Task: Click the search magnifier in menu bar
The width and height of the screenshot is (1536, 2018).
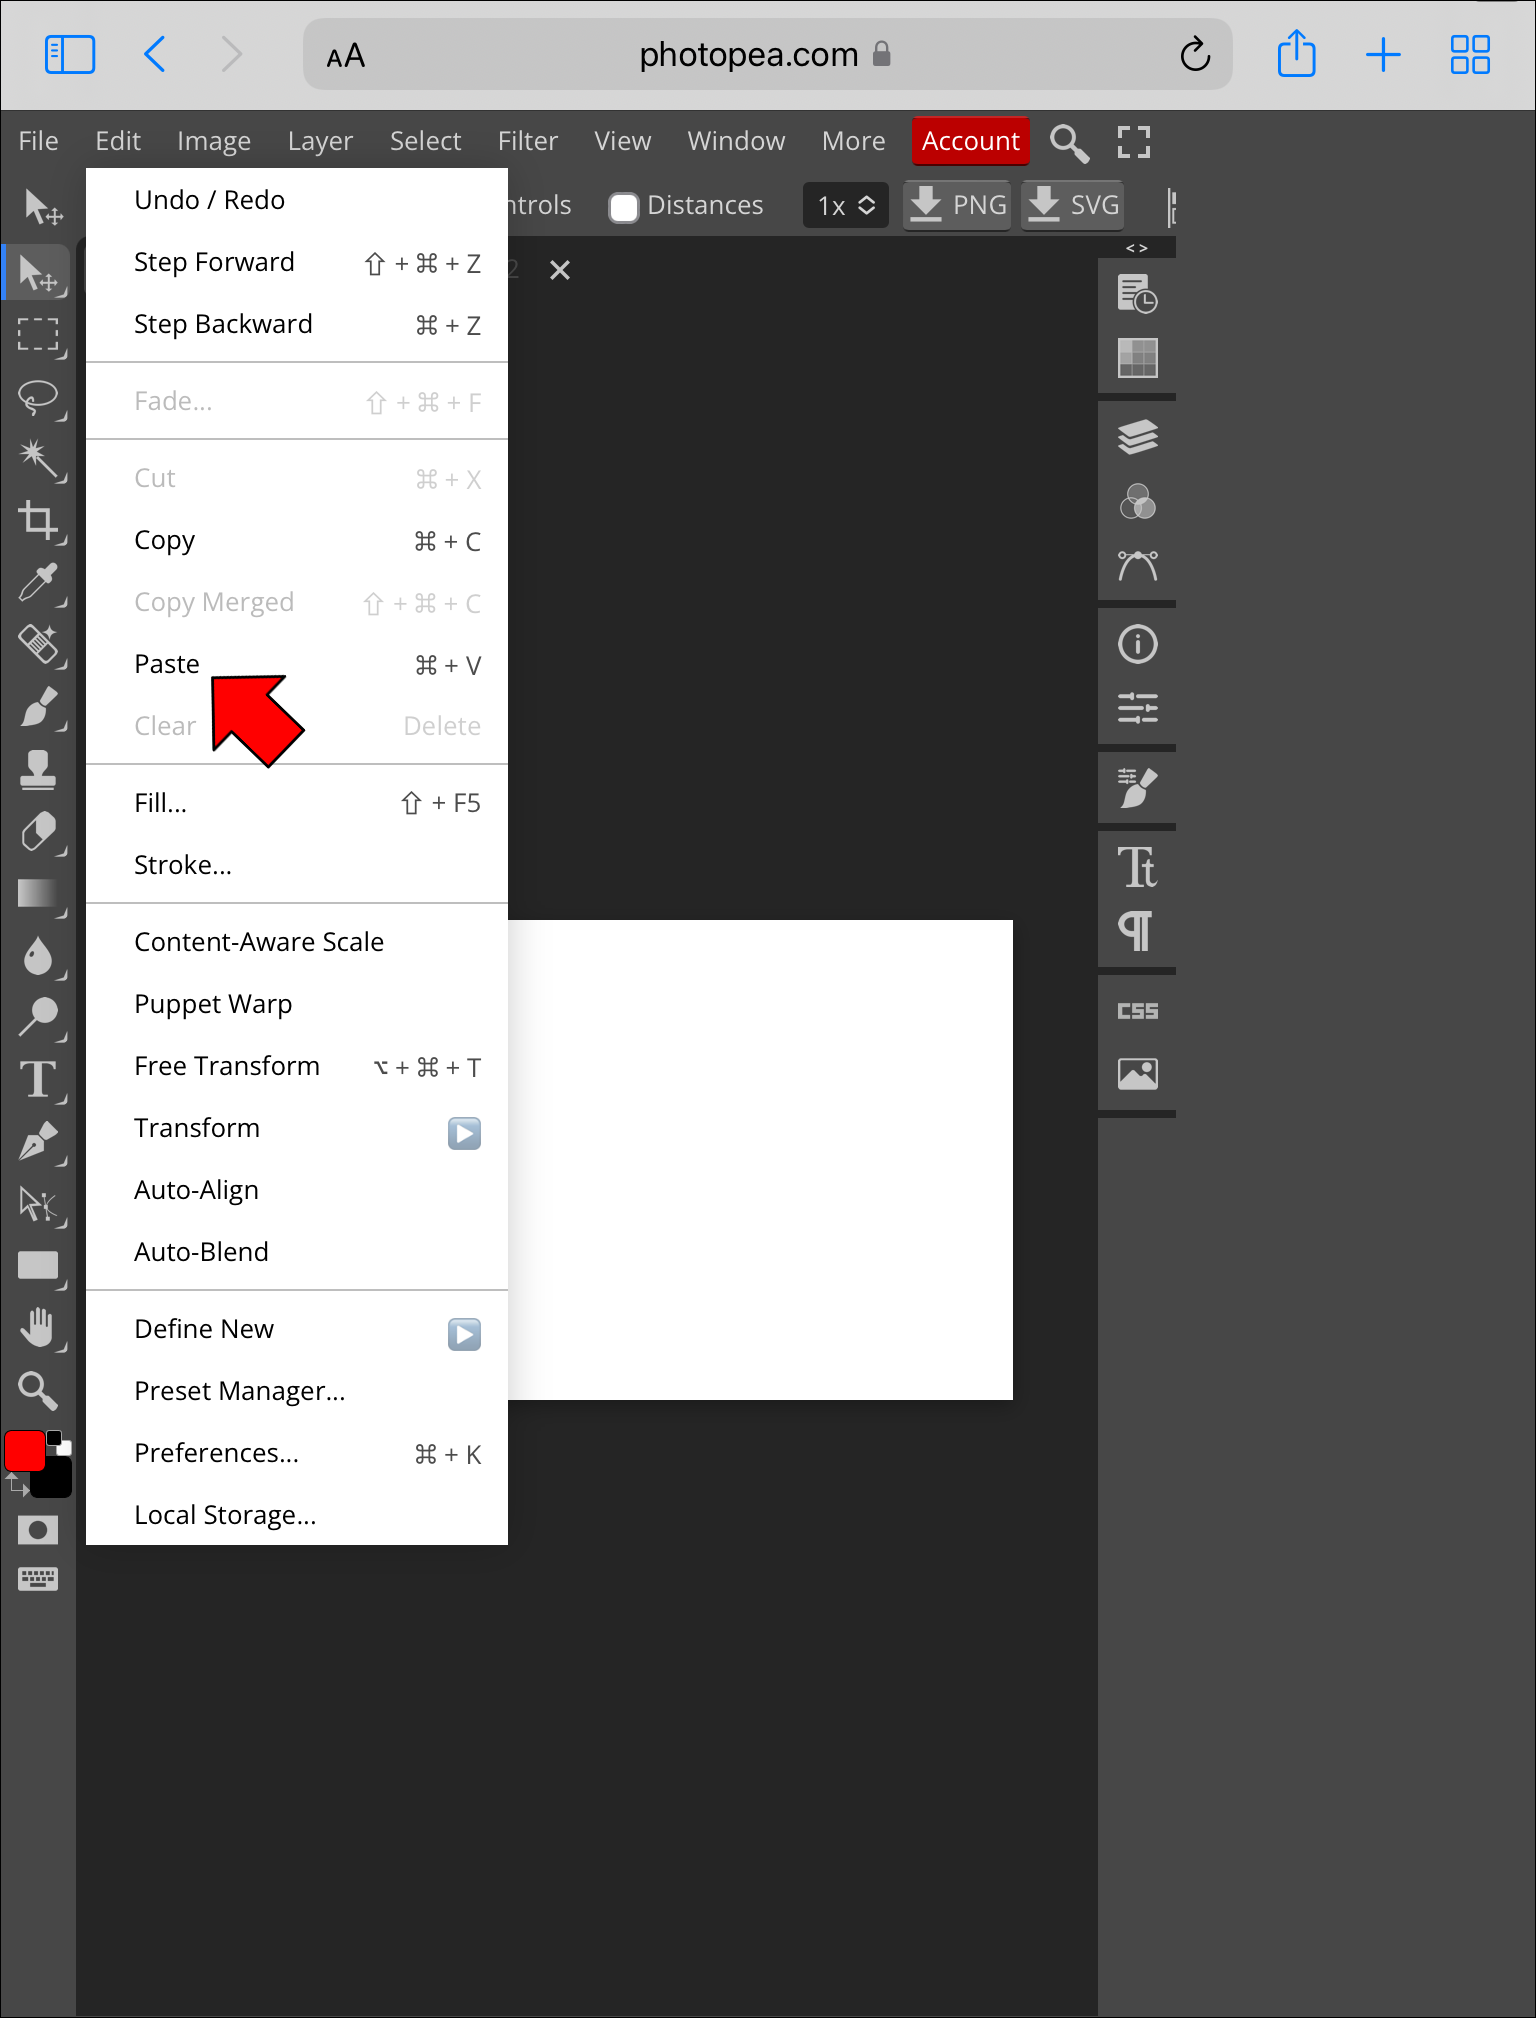Action: point(1069,143)
